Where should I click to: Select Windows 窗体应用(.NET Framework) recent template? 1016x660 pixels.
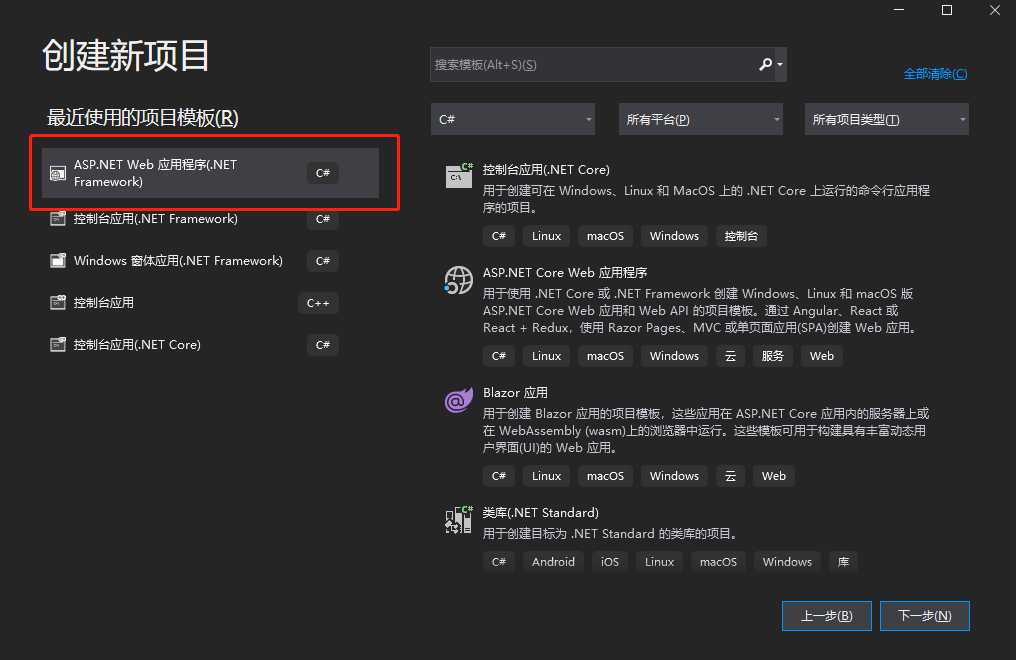pyautogui.click(x=210, y=260)
